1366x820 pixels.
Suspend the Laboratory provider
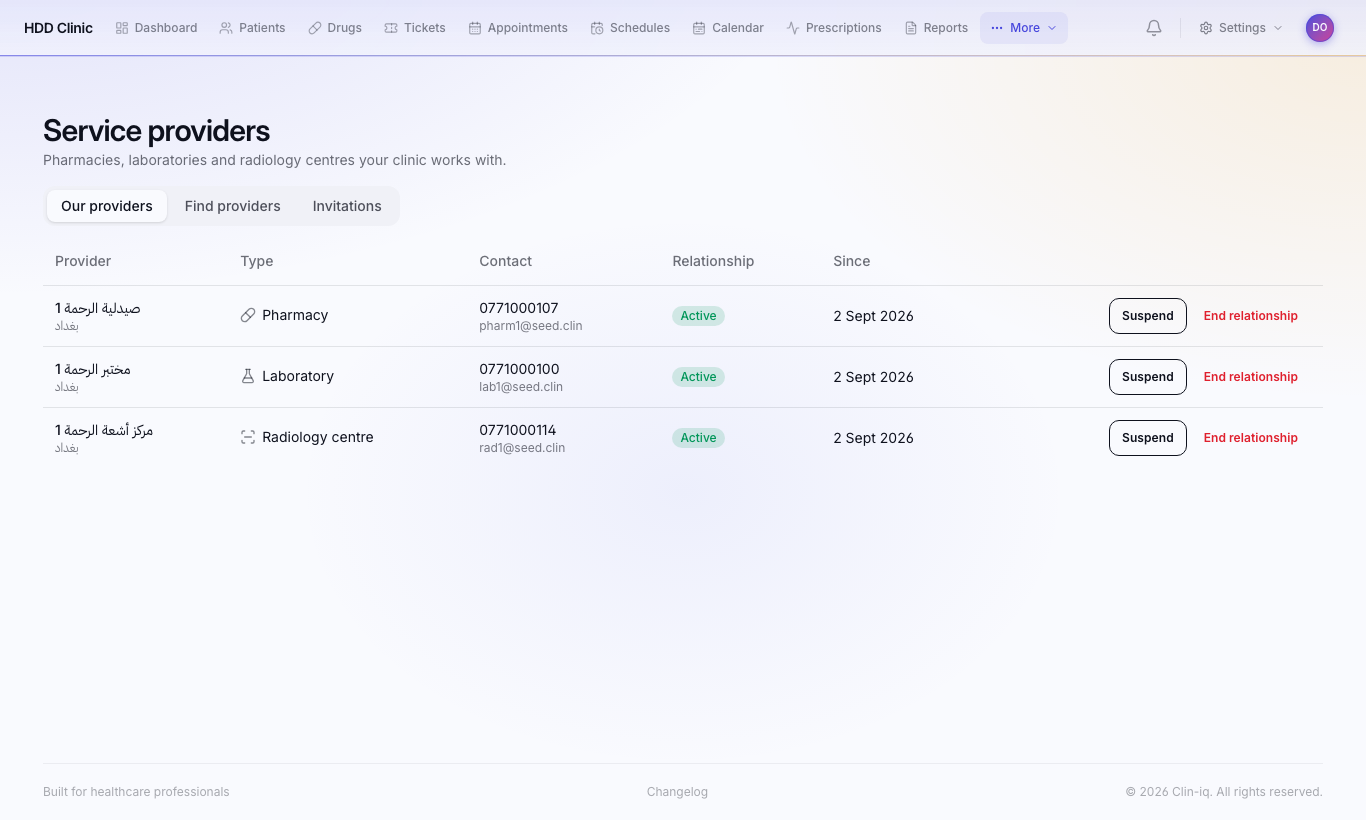(1148, 377)
